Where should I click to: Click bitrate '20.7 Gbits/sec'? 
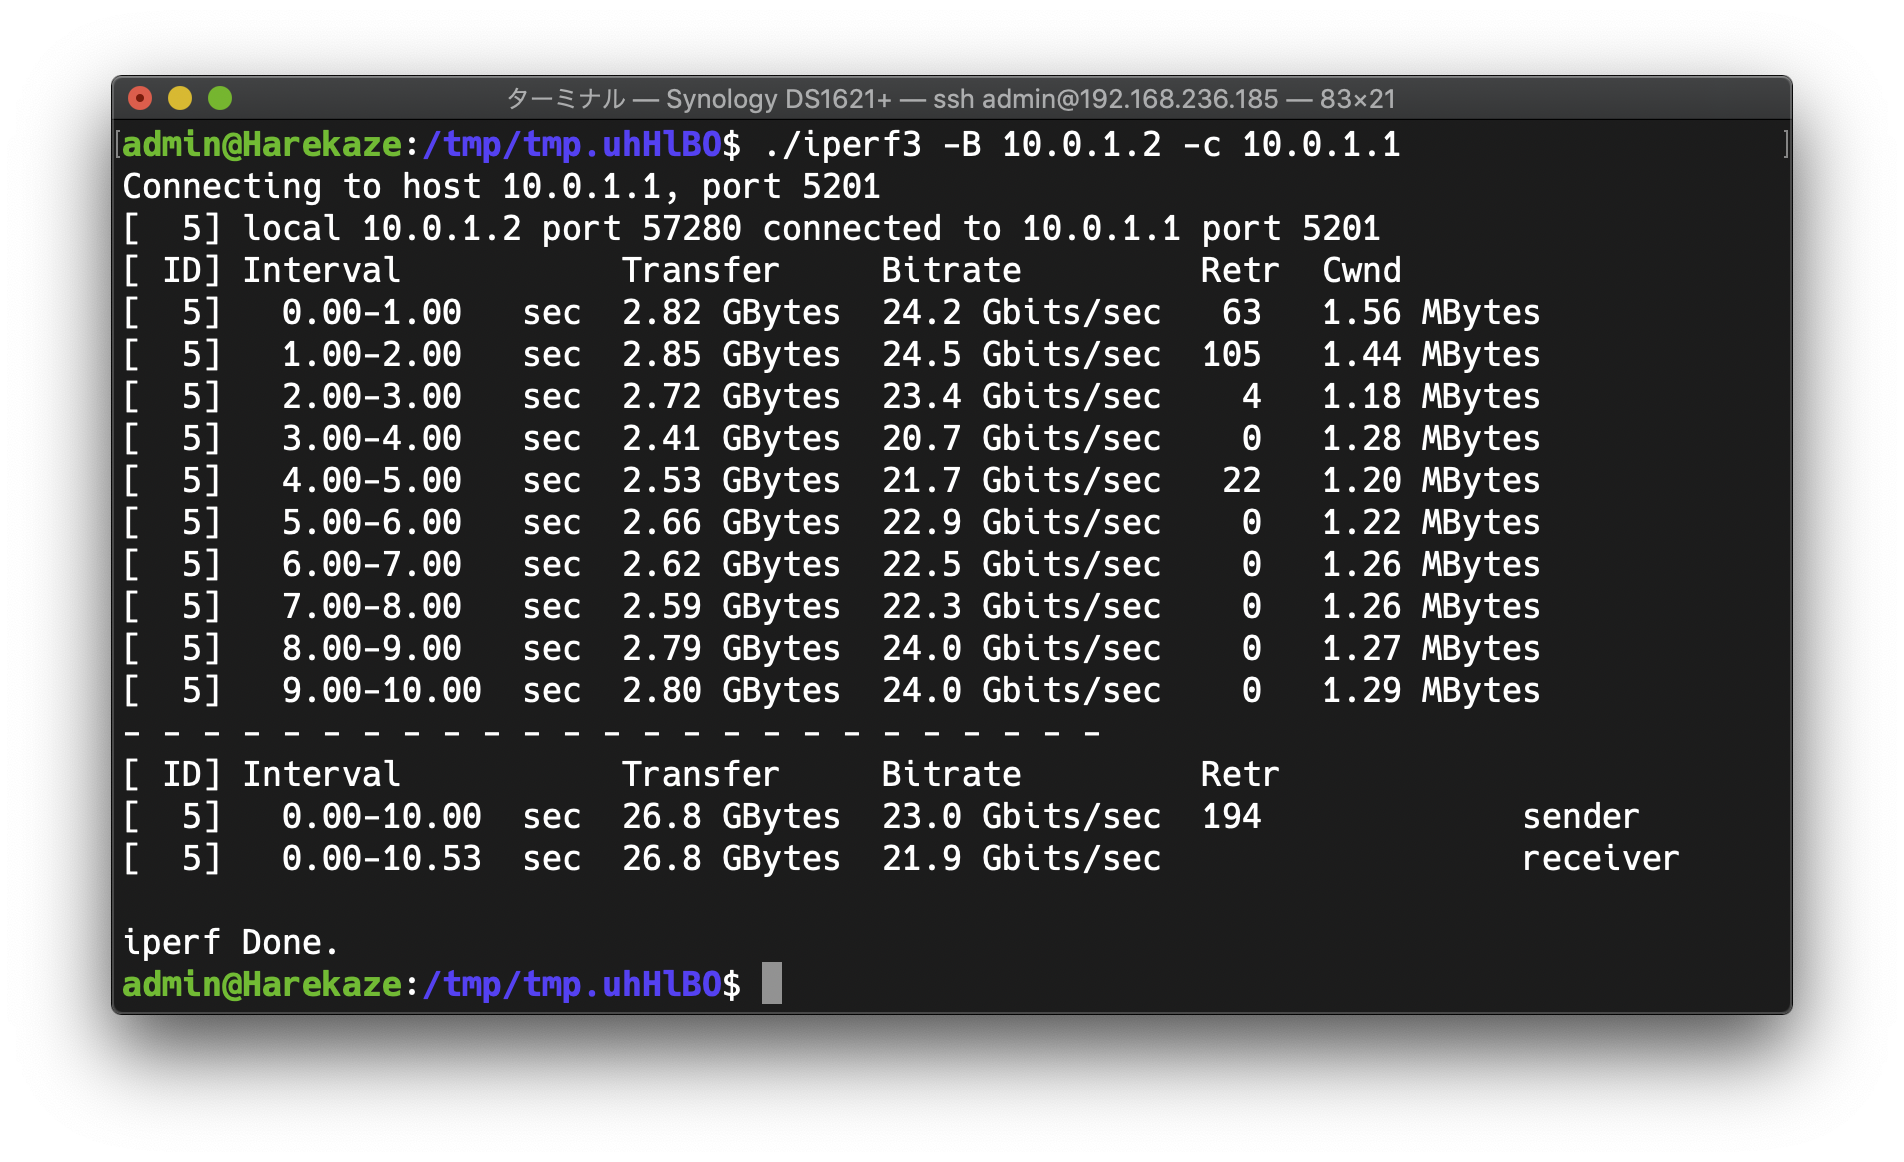[1021, 439]
